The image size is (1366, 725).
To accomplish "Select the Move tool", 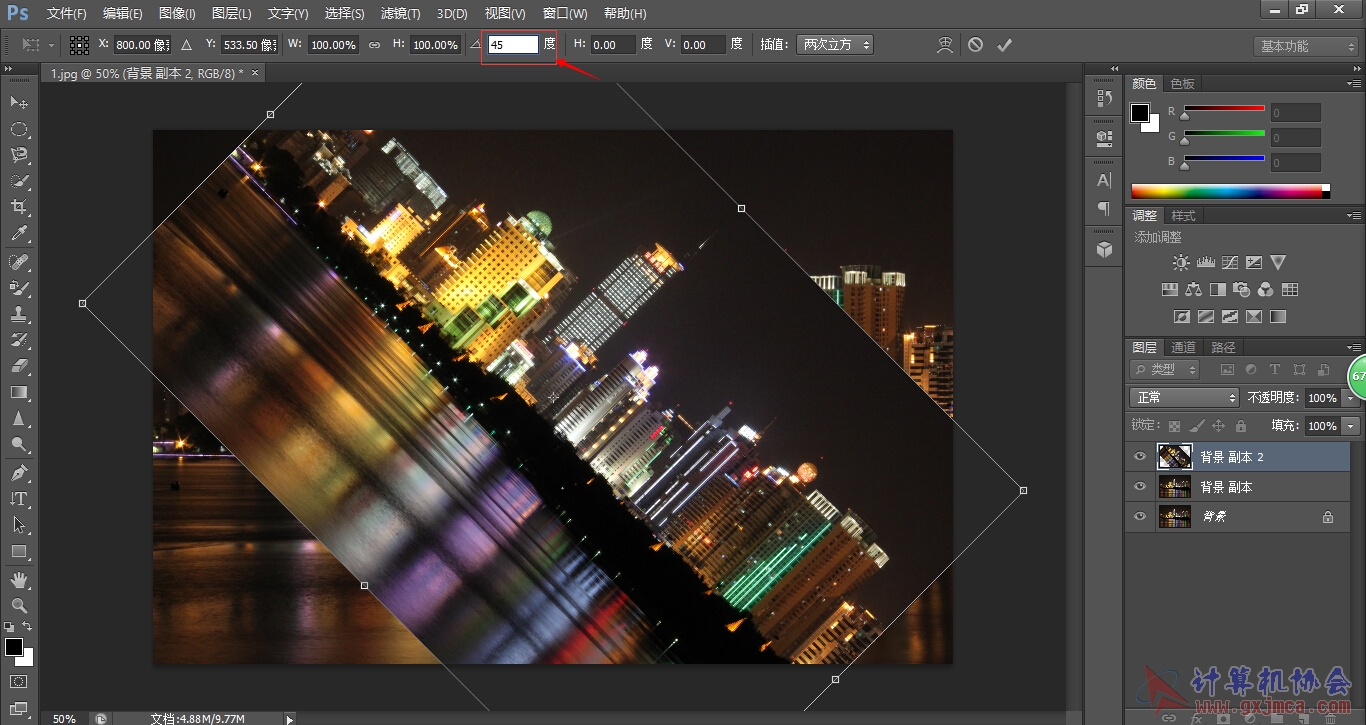I will pyautogui.click(x=19, y=103).
